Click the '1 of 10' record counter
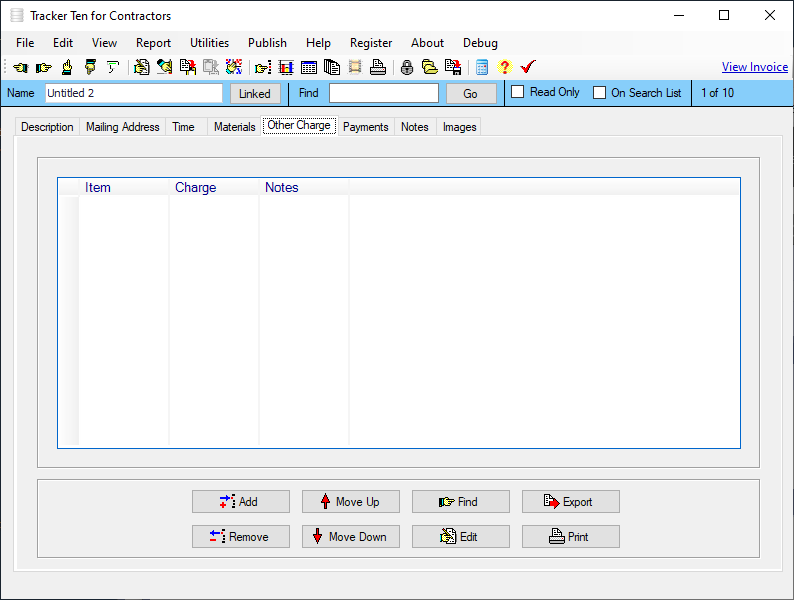 (718, 93)
